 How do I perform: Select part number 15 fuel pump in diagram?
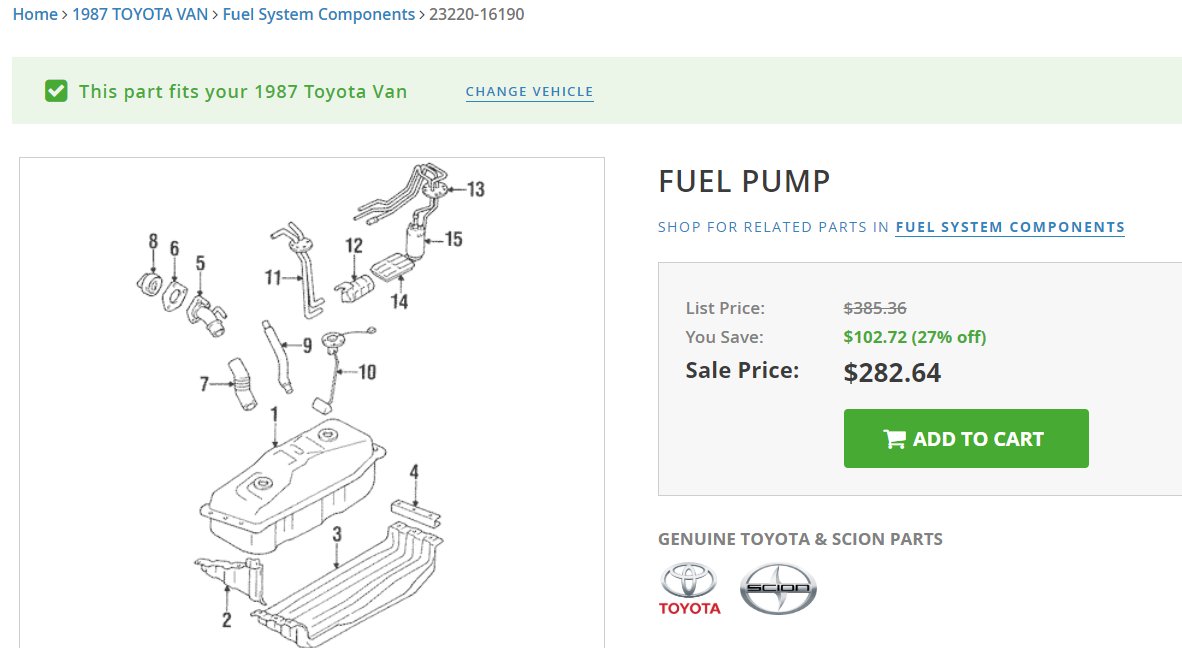415,241
